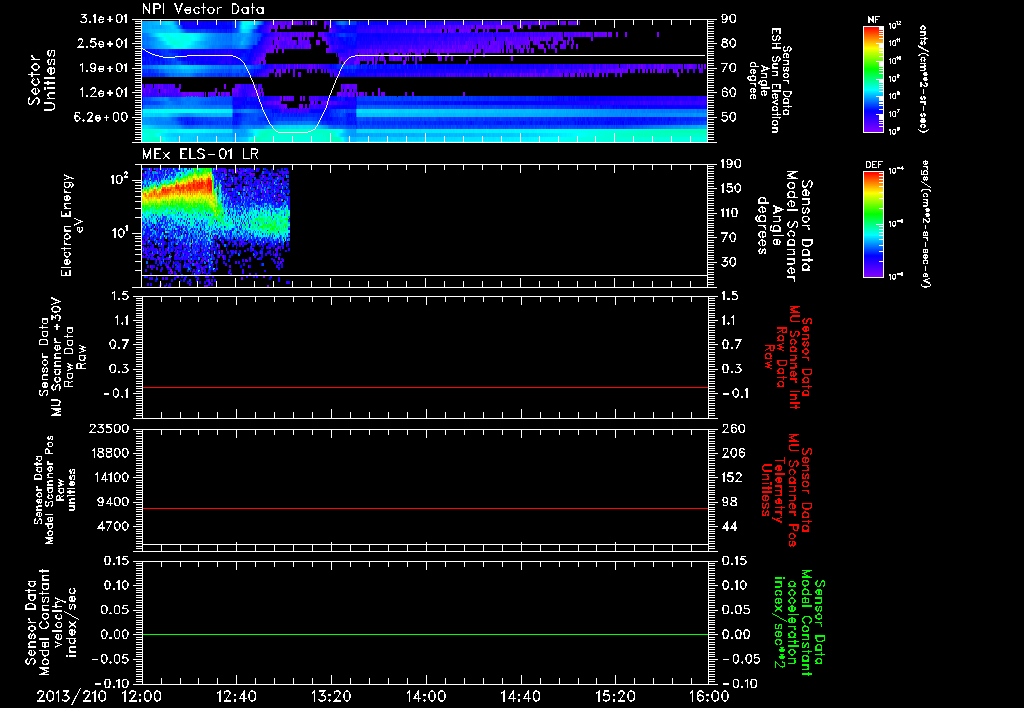
Task: Click the 13:20 time axis label
Action: tap(331, 696)
